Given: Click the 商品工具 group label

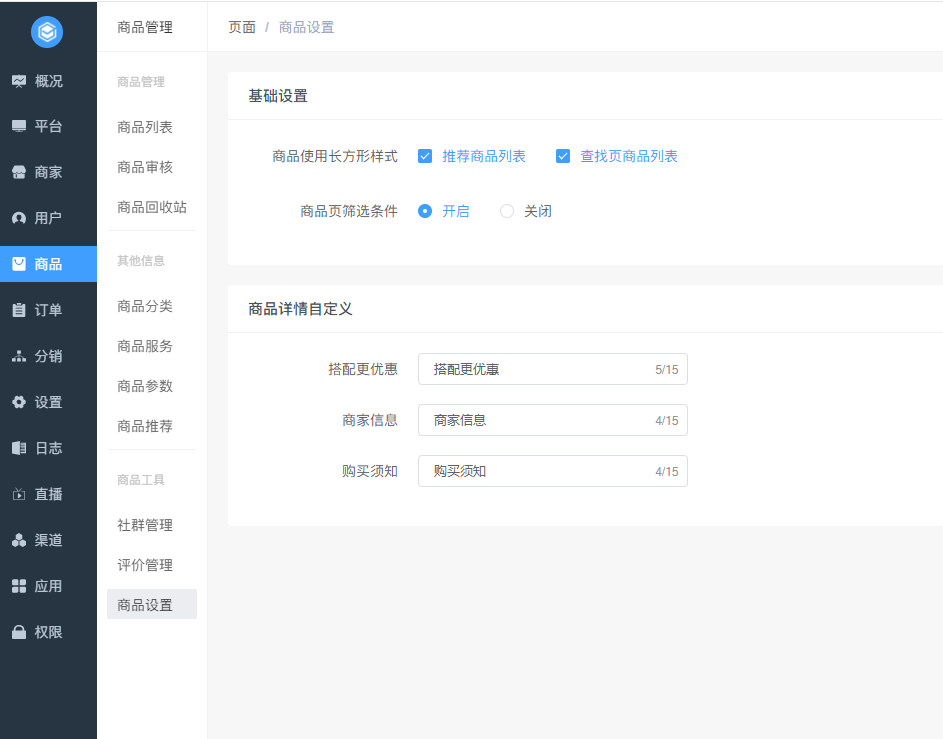Looking at the screenshot, I should pos(141,480).
